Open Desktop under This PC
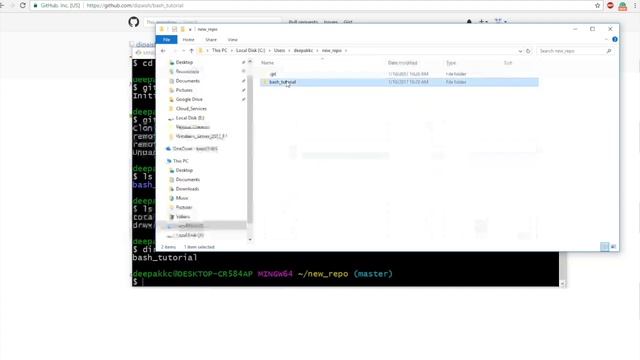This screenshot has height=360, width=640. tap(184, 170)
